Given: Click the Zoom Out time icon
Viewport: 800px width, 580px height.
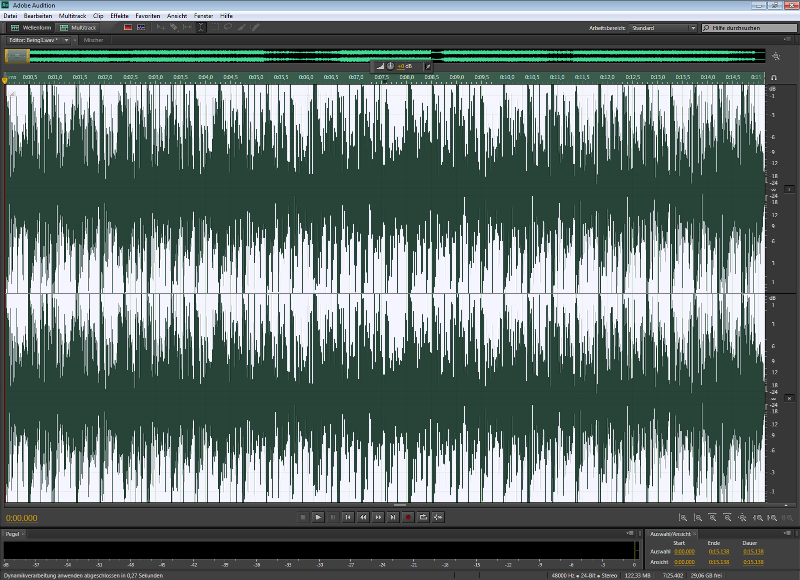Looking at the screenshot, I should 728,518.
